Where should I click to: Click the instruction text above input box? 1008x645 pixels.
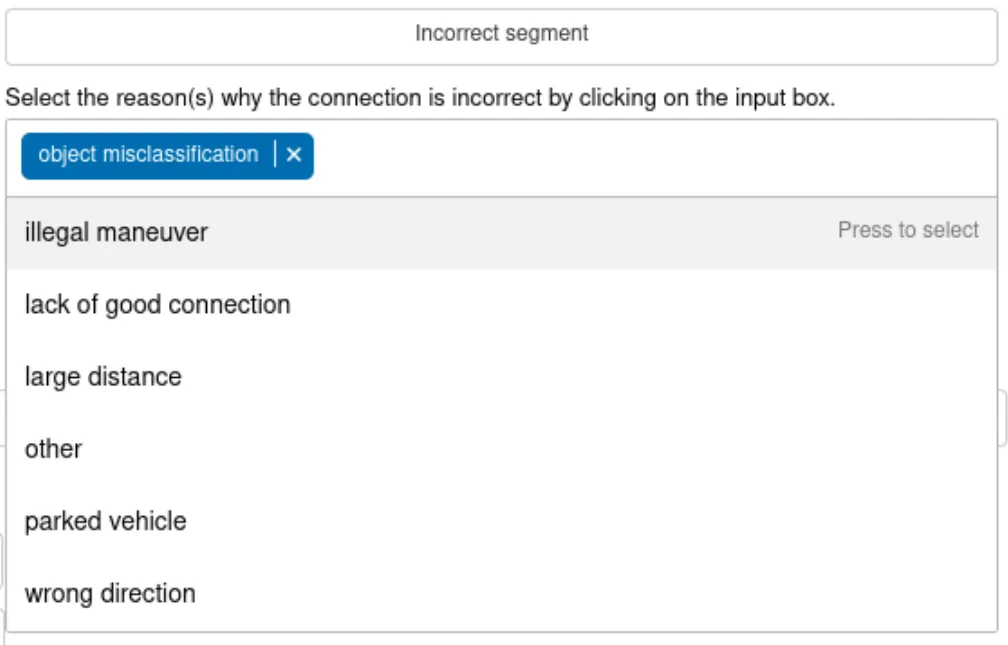click(420, 99)
